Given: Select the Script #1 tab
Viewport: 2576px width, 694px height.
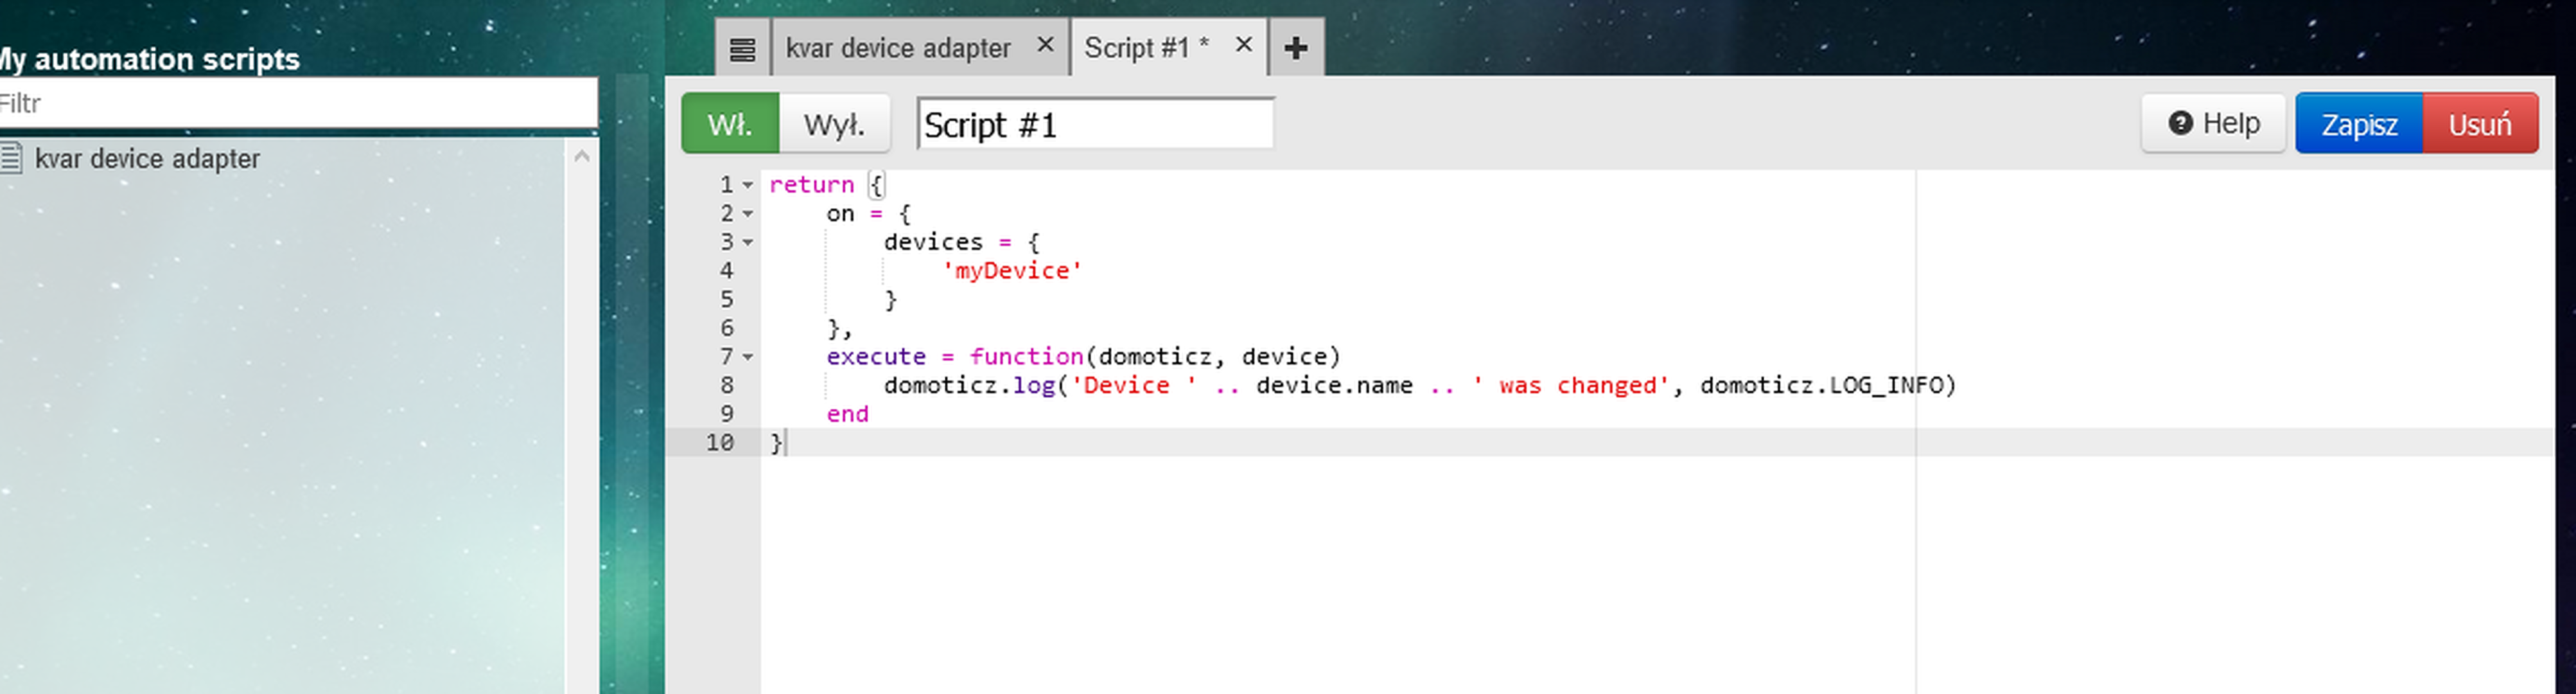Looking at the screenshot, I should [x=1146, y=48].
